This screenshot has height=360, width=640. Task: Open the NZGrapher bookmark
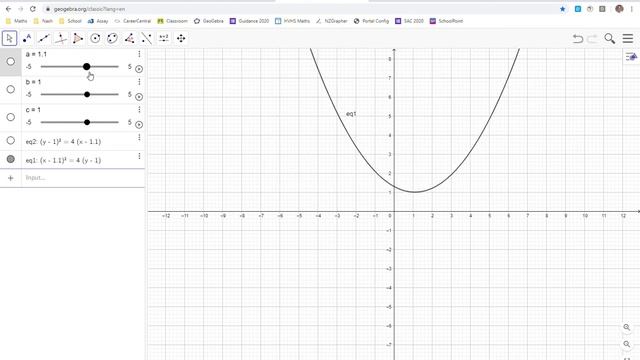point(331,21)
